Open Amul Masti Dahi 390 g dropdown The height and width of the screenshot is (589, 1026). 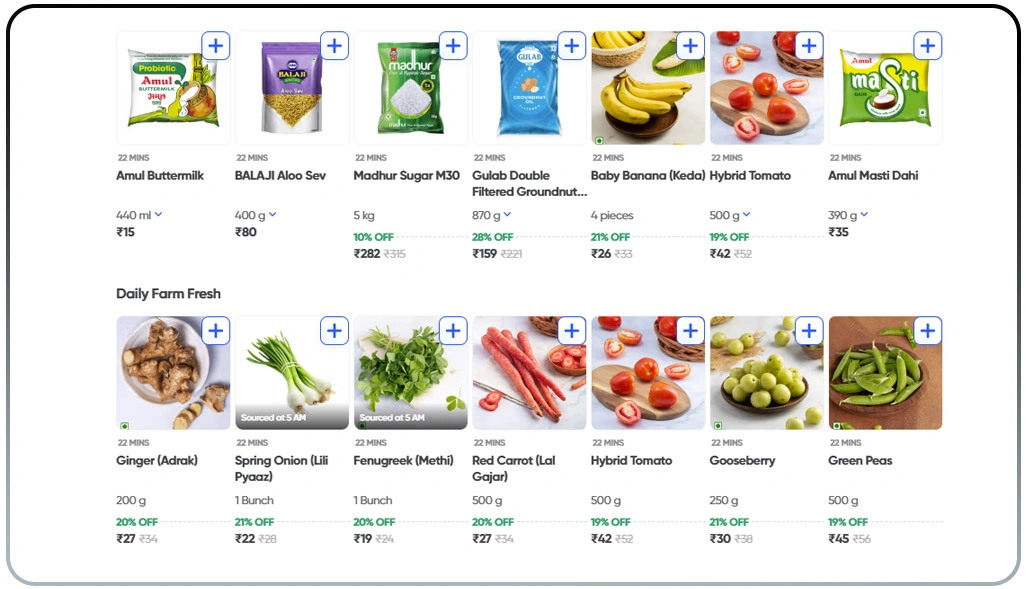click(x=865, y=215)
